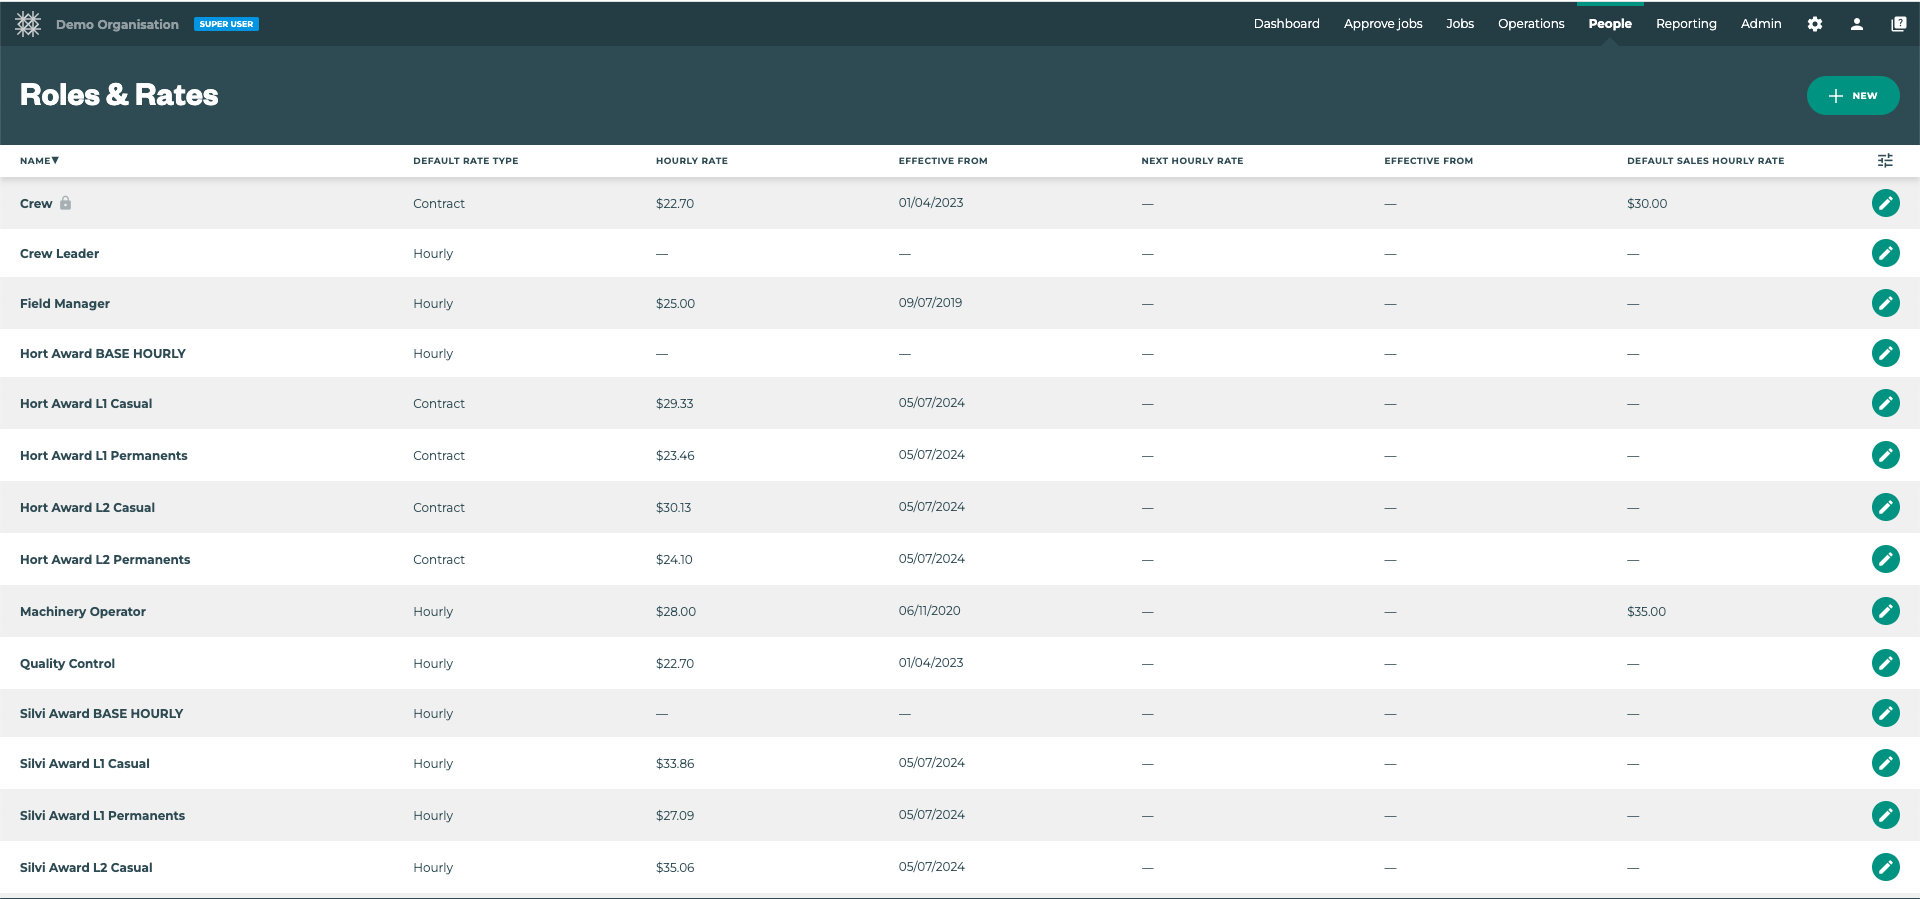The image size is (1920, 899).
Task: Open the help documentation icon
Action: [x=1898, y=24]
